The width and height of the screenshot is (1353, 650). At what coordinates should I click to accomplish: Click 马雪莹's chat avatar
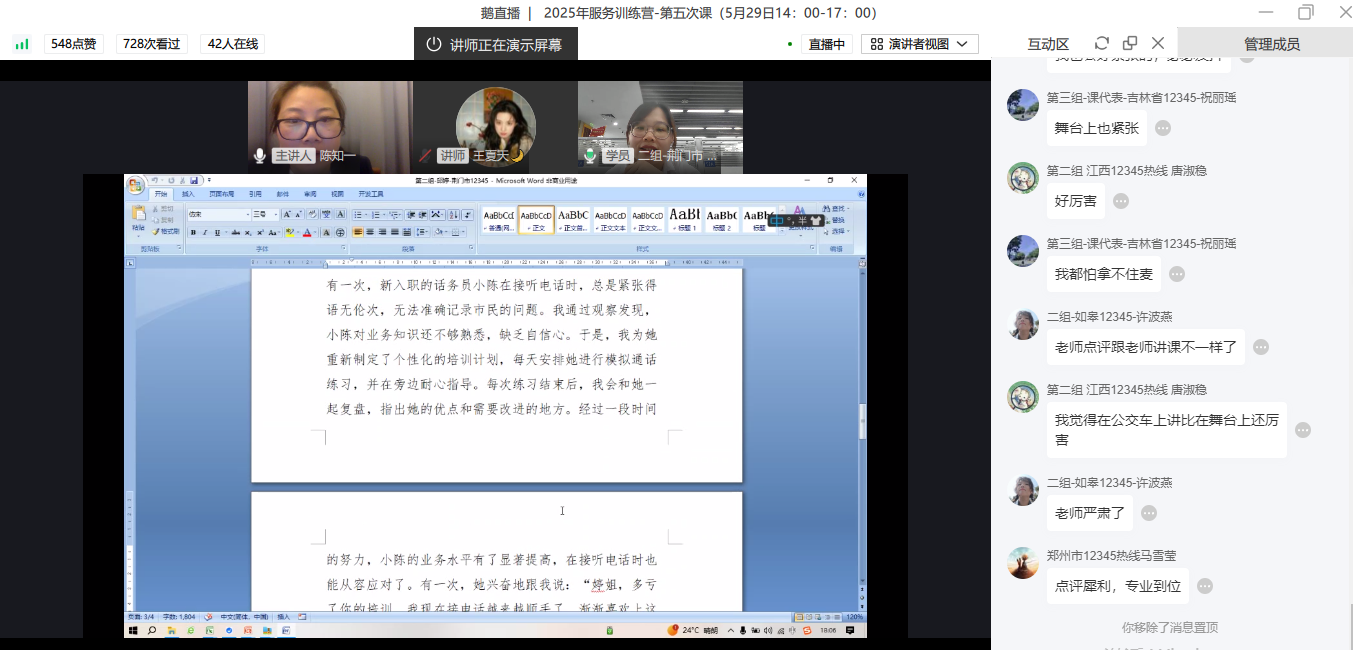[1023, 563]
